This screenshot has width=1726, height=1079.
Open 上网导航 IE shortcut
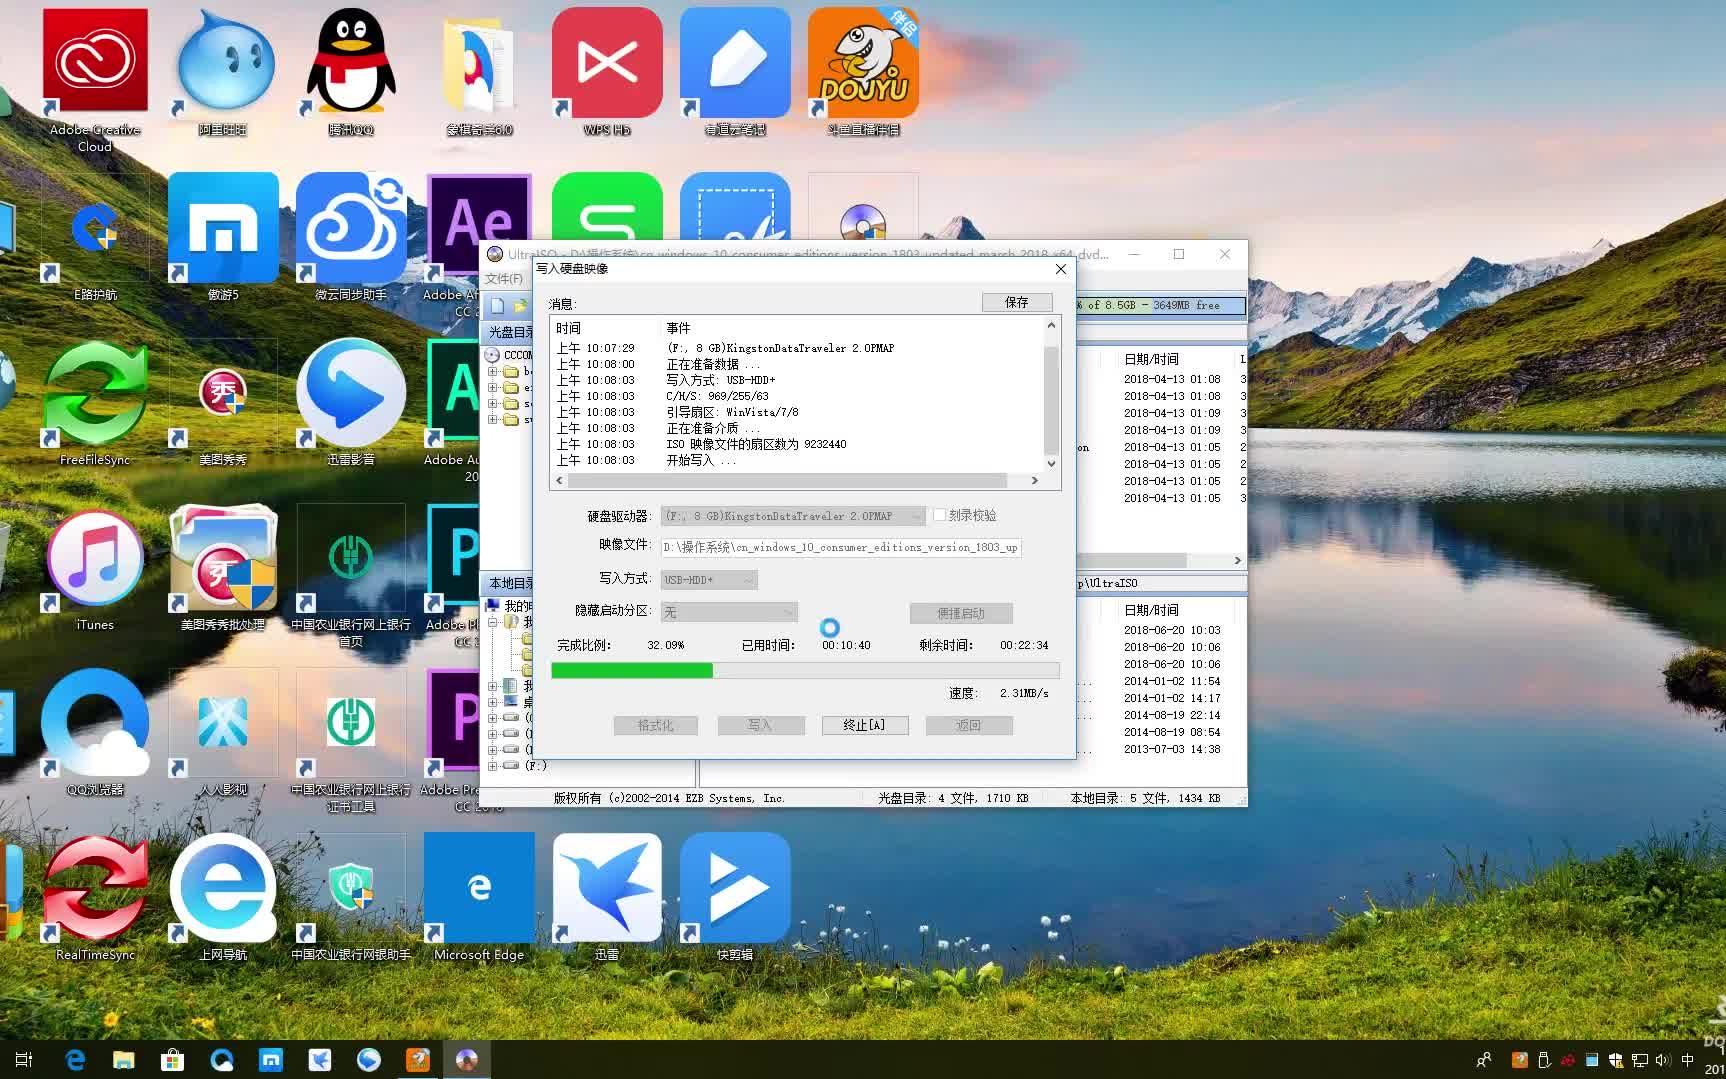pyautogui.click(x=223, y=897)
